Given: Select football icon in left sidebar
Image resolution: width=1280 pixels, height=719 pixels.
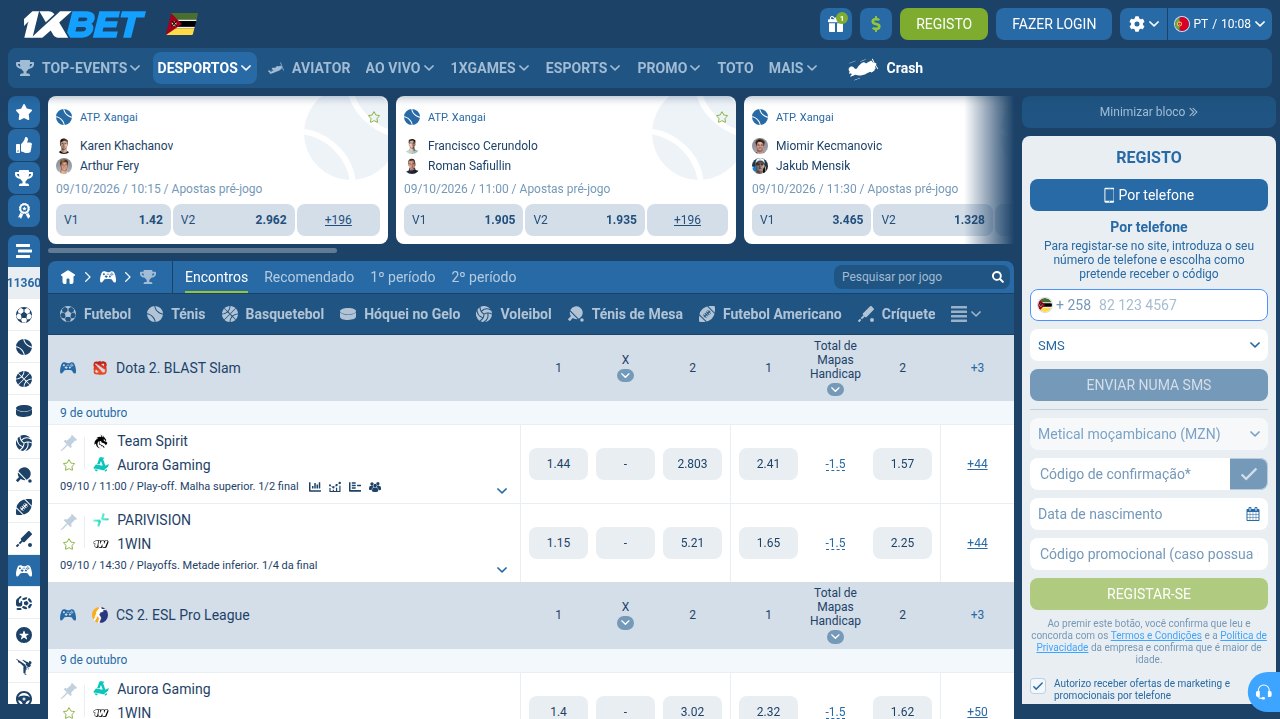Looking at the screenshot, I should click(x=24, y=316).
